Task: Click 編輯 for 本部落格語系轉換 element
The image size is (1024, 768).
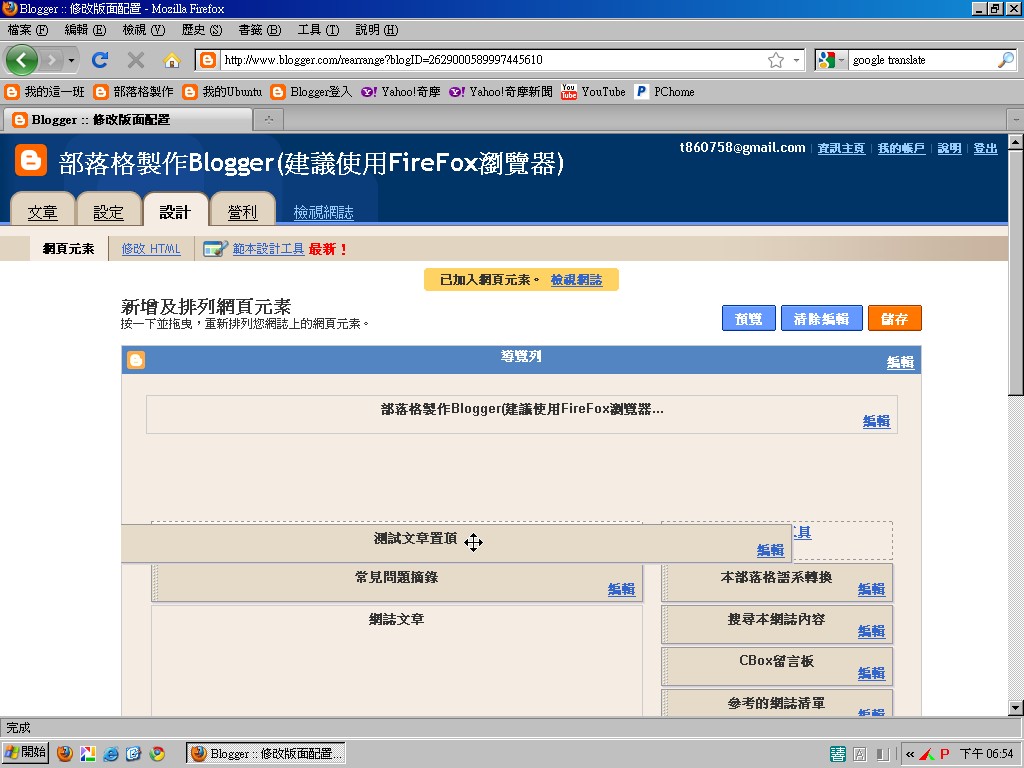Action: [x=871, y=590]
